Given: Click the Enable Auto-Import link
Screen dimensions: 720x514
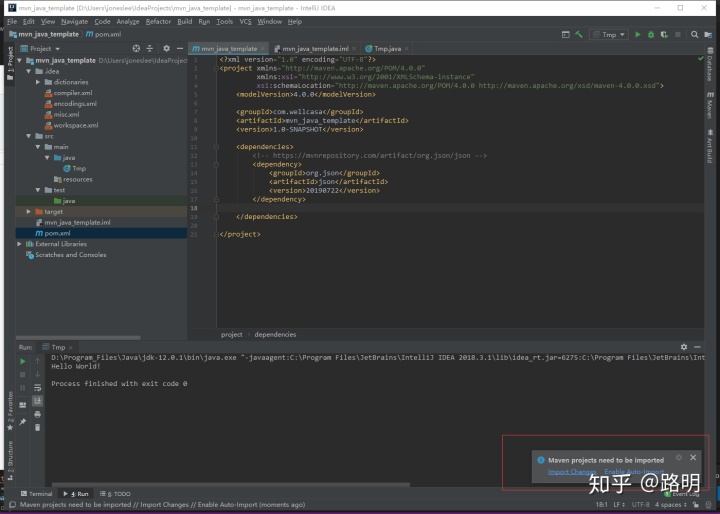Looking at the screenshot, I should (x=634, y=472).
